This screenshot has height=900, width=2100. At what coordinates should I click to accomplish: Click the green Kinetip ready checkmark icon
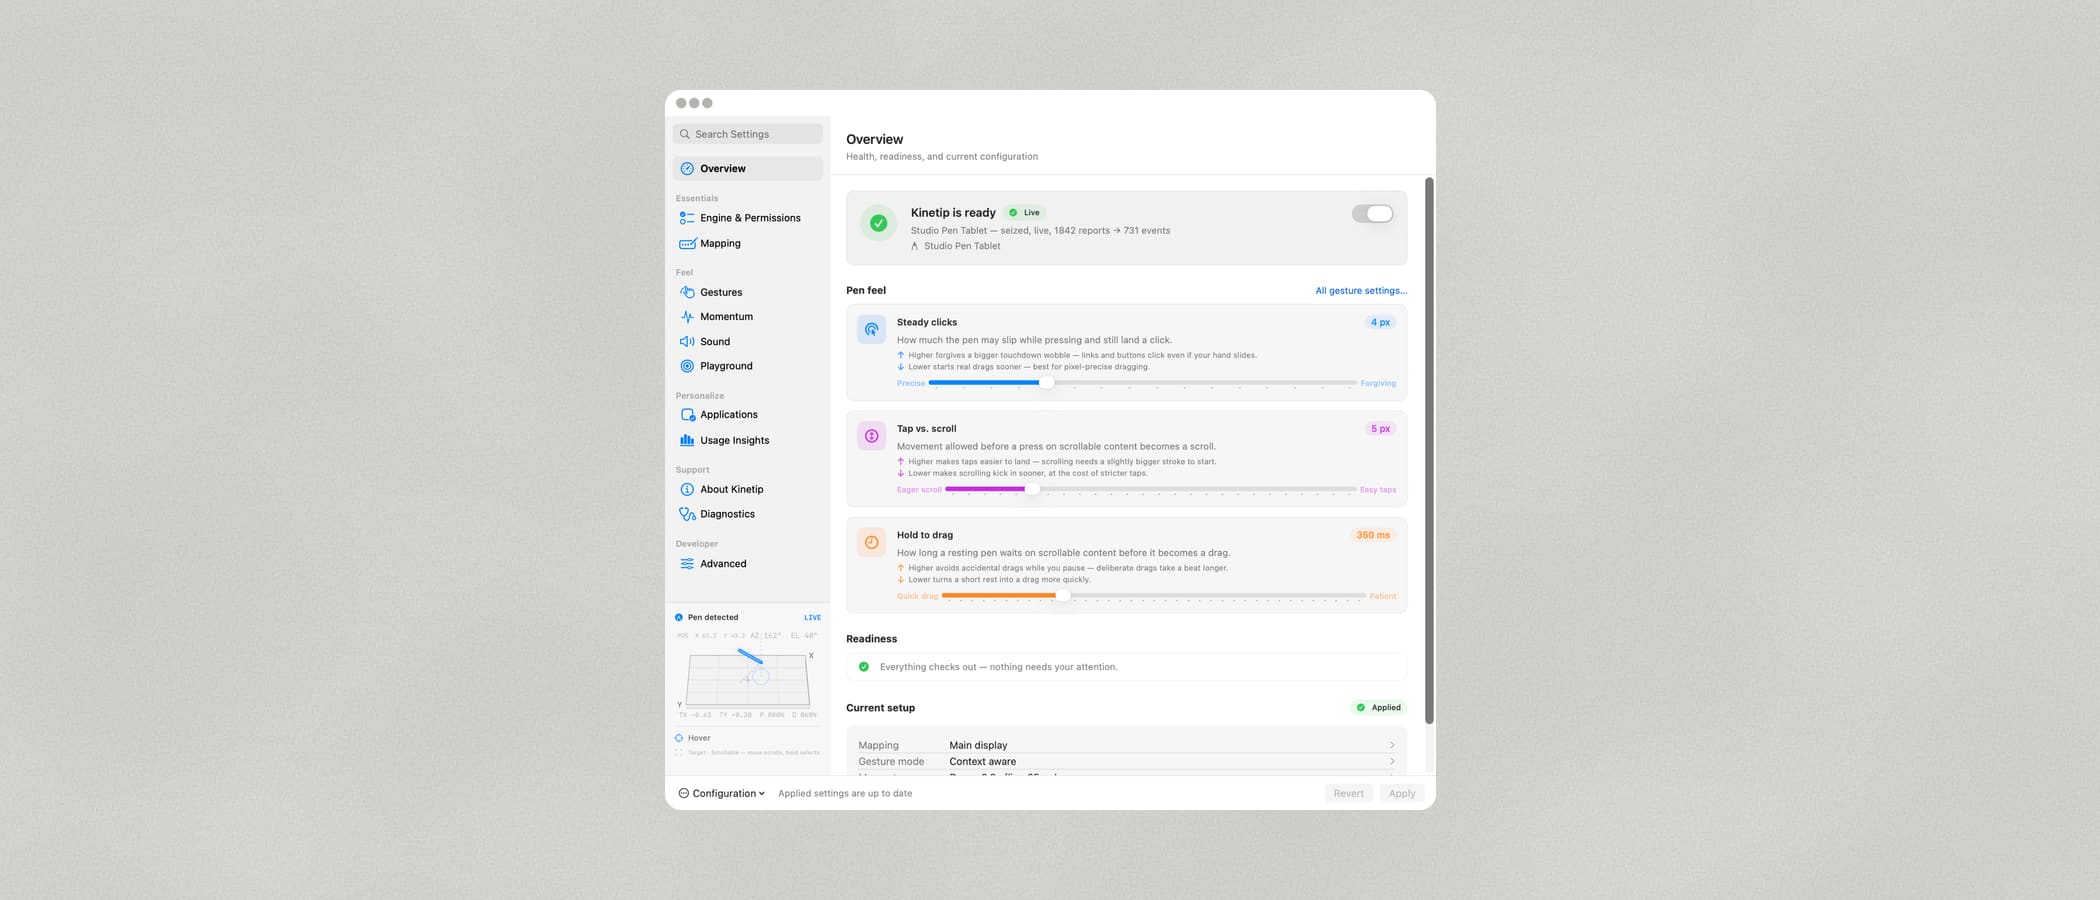[x=878, y=223]
